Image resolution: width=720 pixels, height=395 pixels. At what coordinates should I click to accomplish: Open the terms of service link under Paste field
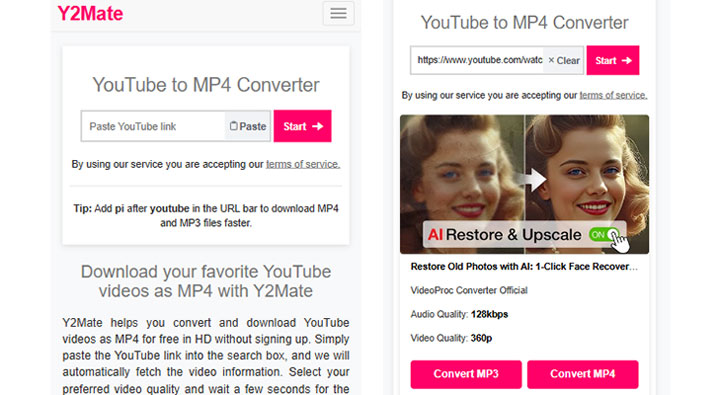tap(303, 164)
